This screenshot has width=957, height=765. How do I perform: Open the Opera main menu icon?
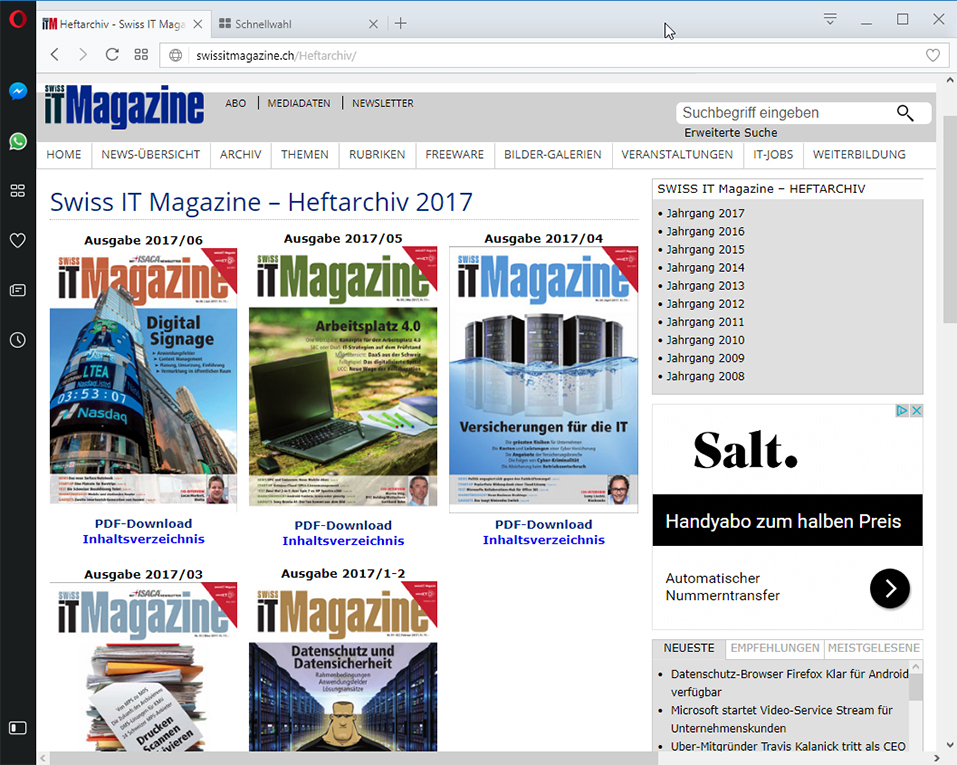tap(18, 20)
